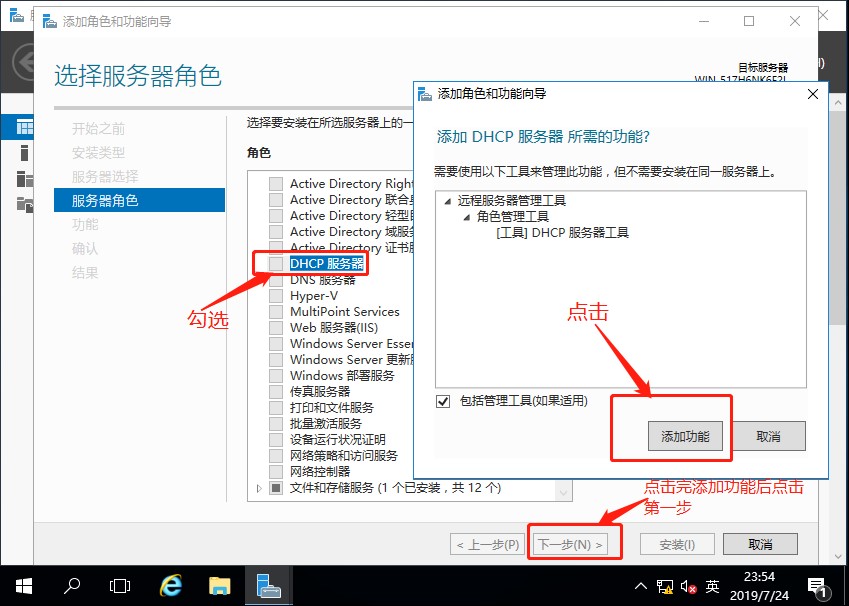
Task: Click 取消 in the wizard footer
Action: 760,544
